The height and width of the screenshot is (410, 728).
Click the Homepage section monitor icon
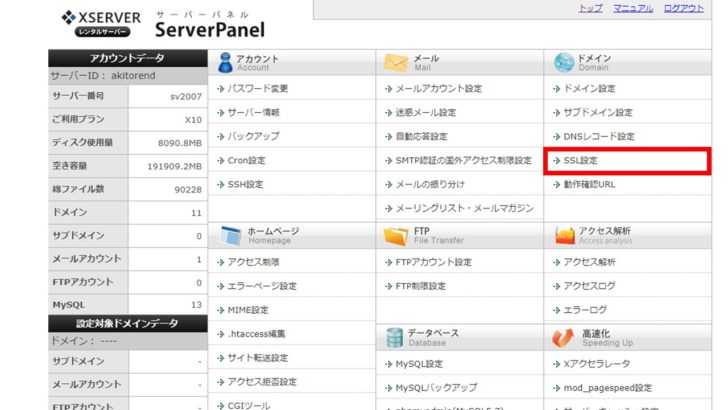click(x=231, y=235)
